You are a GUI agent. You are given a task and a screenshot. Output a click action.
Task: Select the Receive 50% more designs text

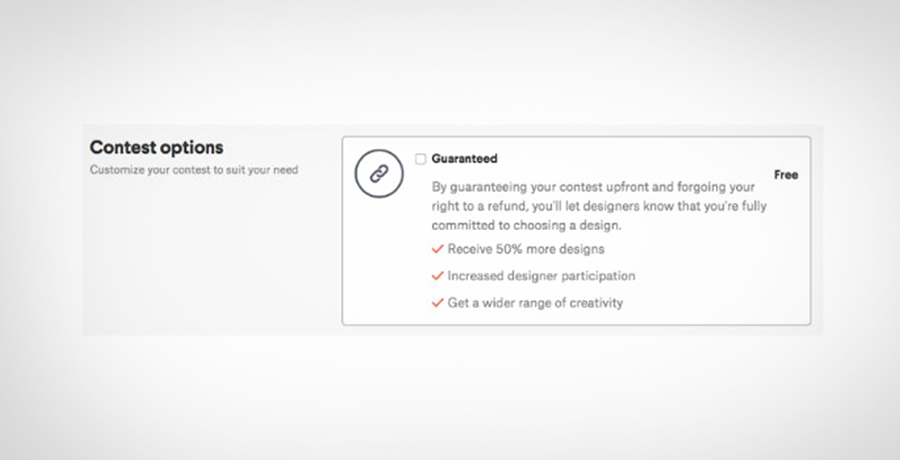[526, 249]
